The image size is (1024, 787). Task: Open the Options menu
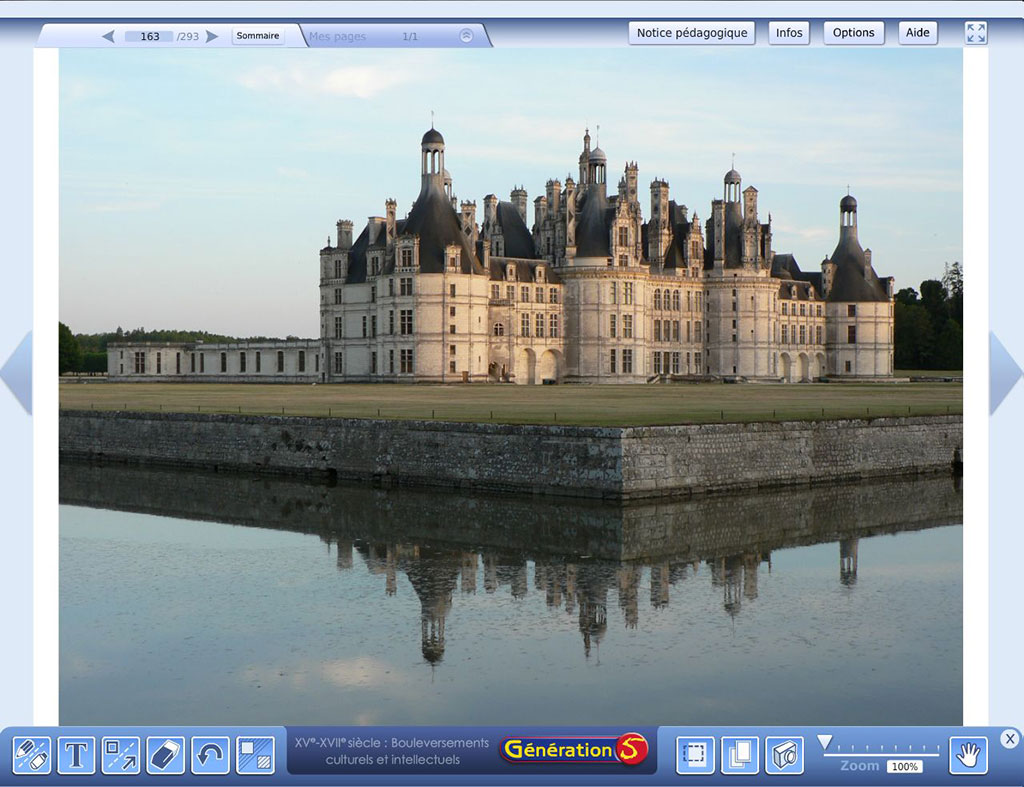click(853, 33)
